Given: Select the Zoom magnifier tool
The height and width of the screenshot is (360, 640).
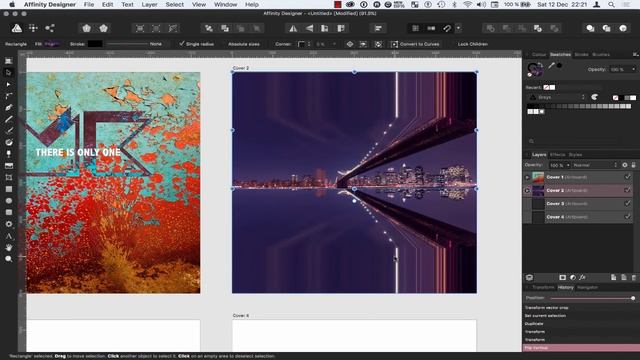Looking at the screenshot, I should tap(8, 259).
